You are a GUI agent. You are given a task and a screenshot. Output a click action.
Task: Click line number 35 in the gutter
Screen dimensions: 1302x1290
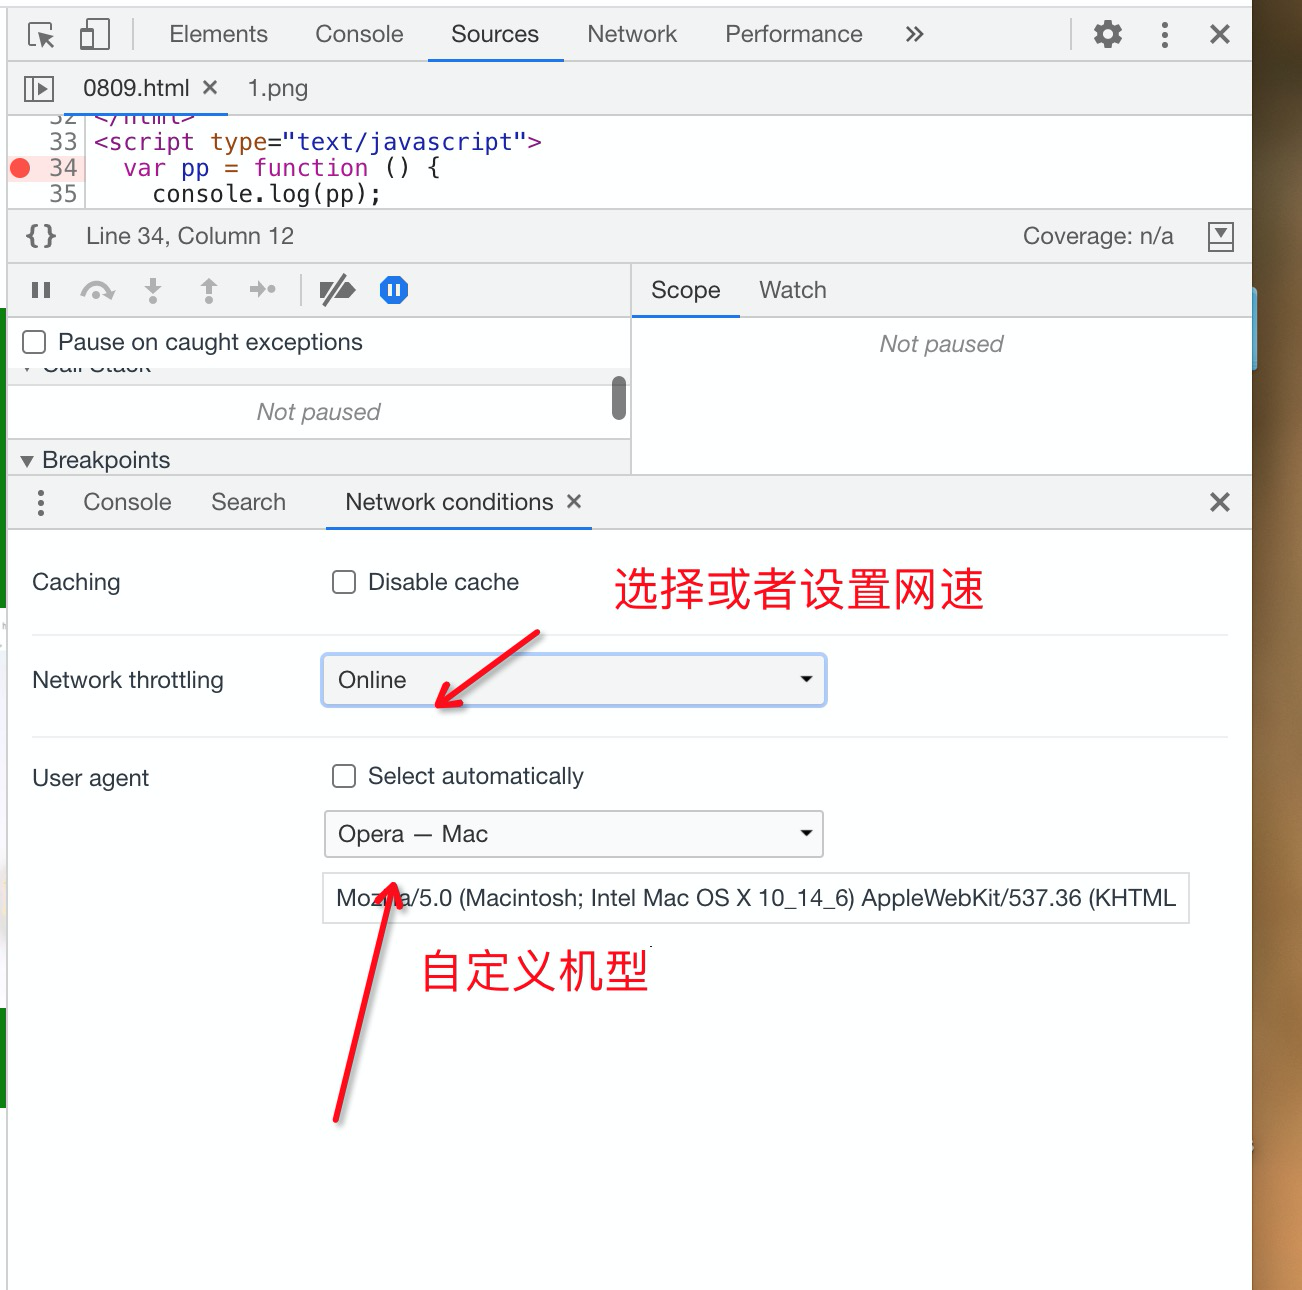[63, 194]
